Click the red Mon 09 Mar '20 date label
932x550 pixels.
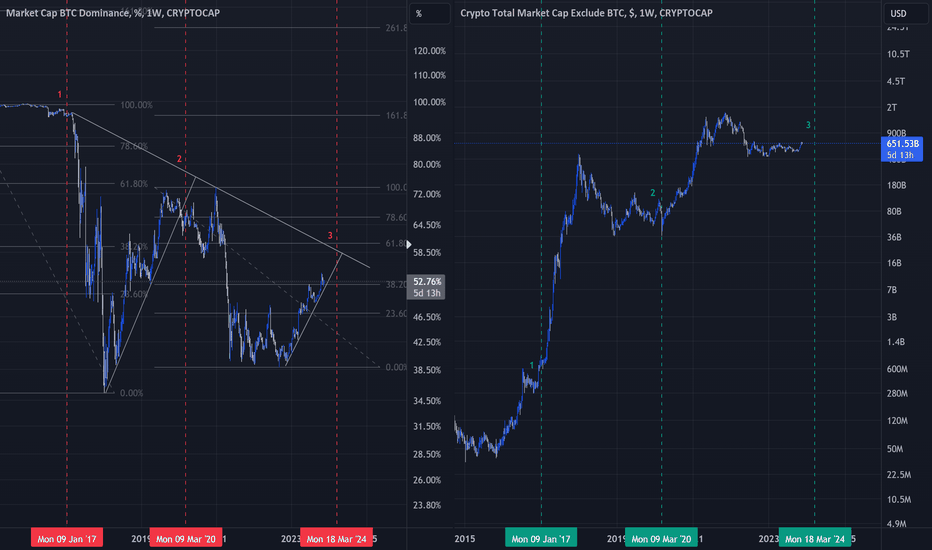185,538
